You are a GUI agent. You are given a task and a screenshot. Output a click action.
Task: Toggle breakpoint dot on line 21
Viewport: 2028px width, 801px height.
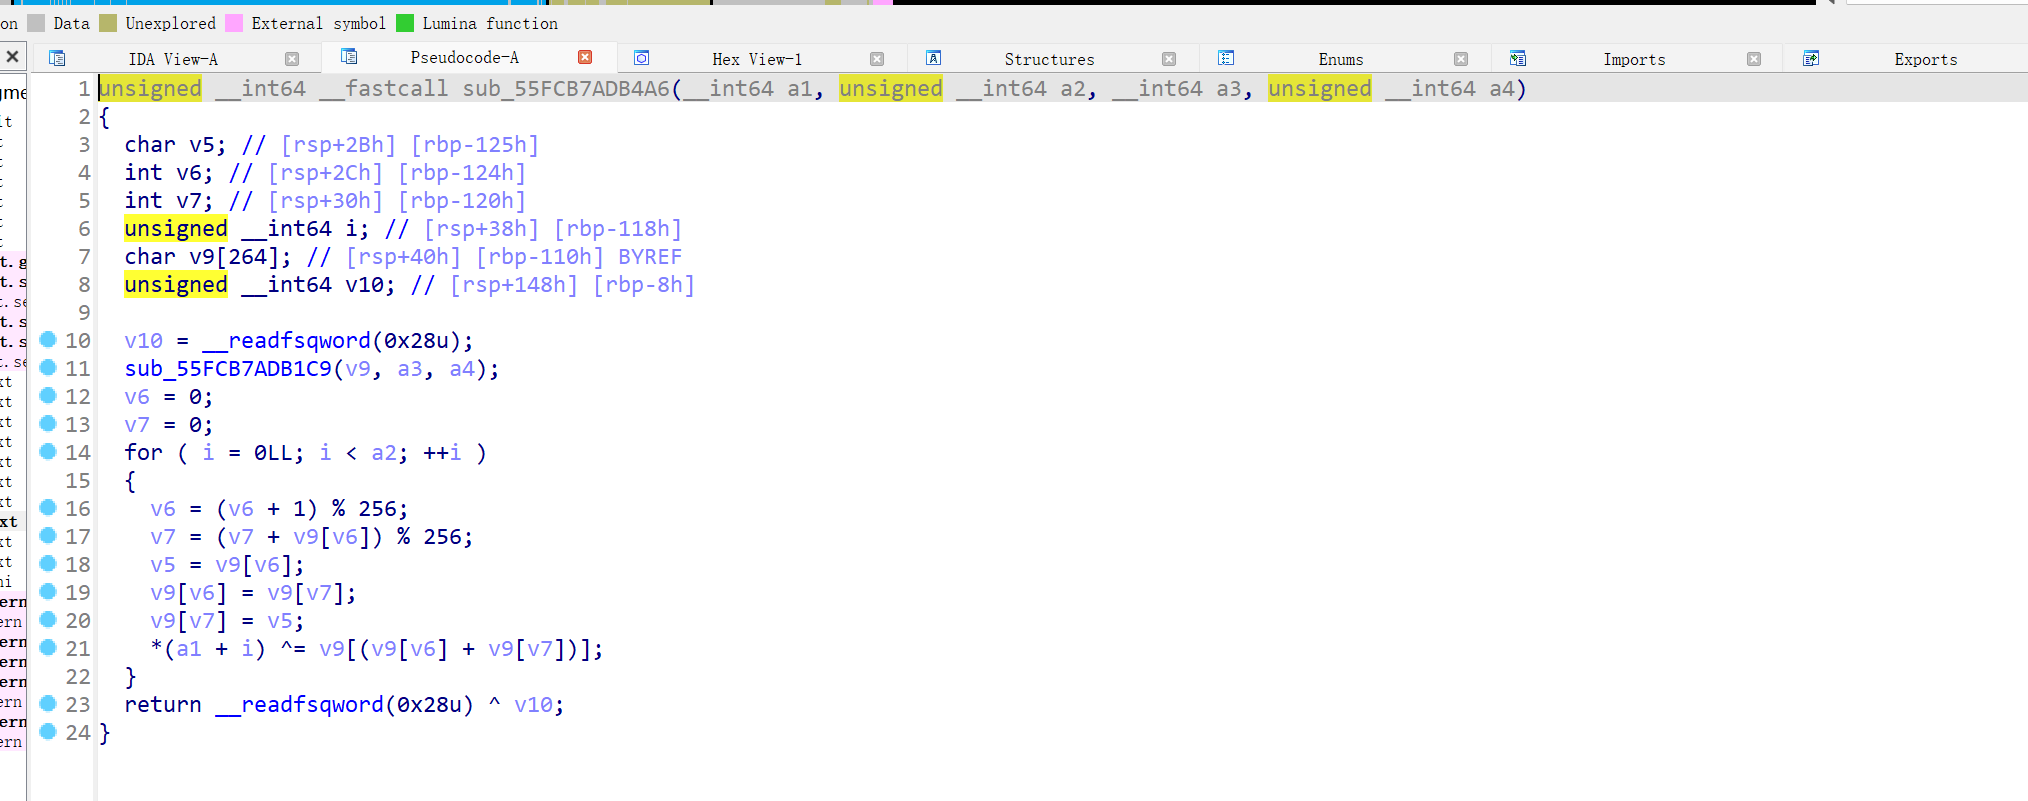tap(47, 648)
